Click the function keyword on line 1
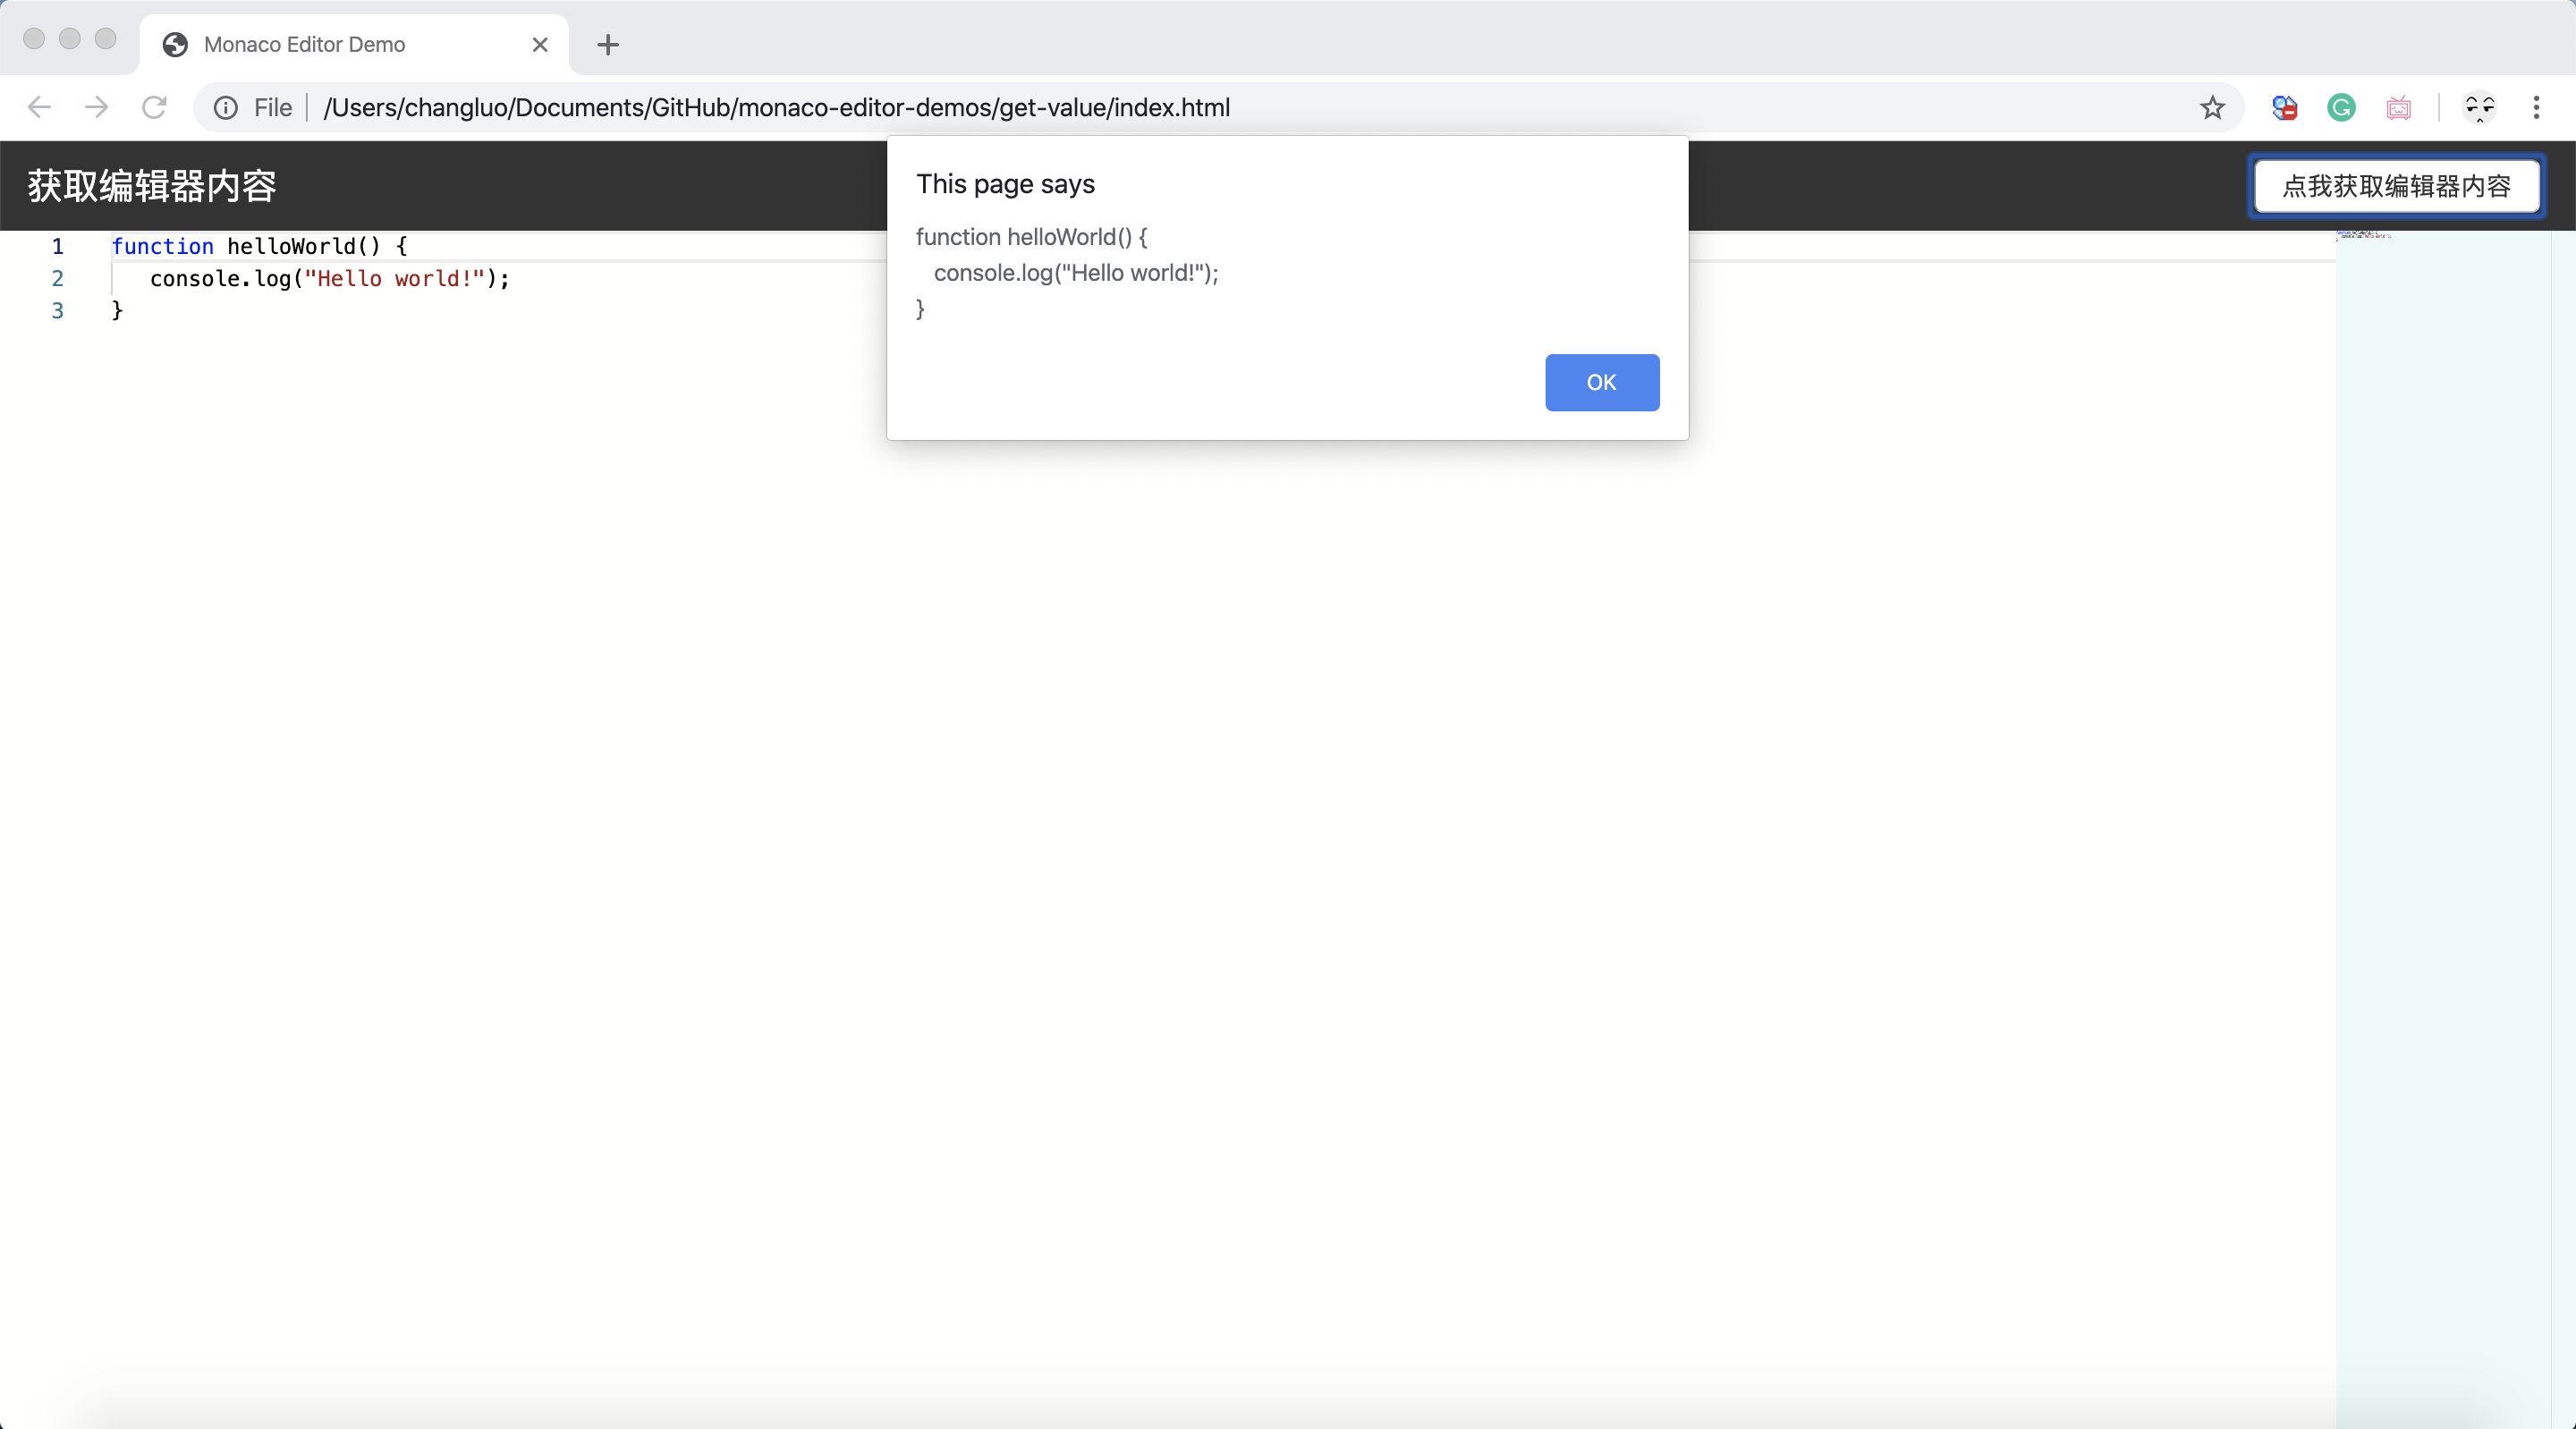This screenshot has width=2576, height=1429. tap(162, 246)
